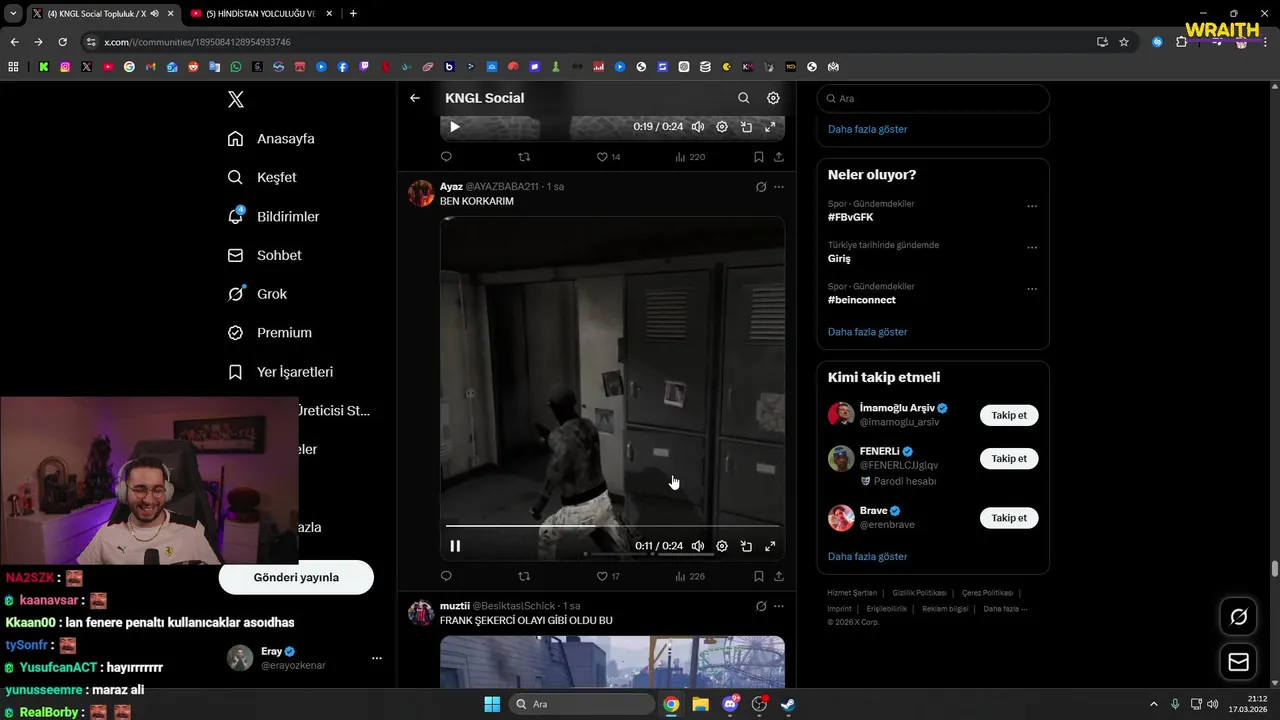
Task: Share Ayaz's BEN KORKARIM post
Action: 779,576
